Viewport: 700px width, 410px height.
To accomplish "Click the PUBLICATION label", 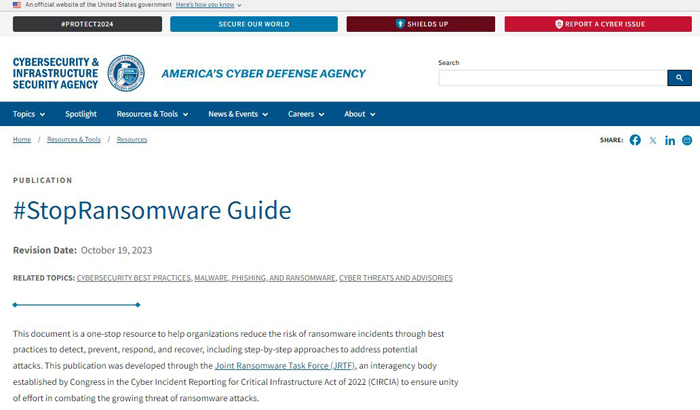I will tap(42, 180).
